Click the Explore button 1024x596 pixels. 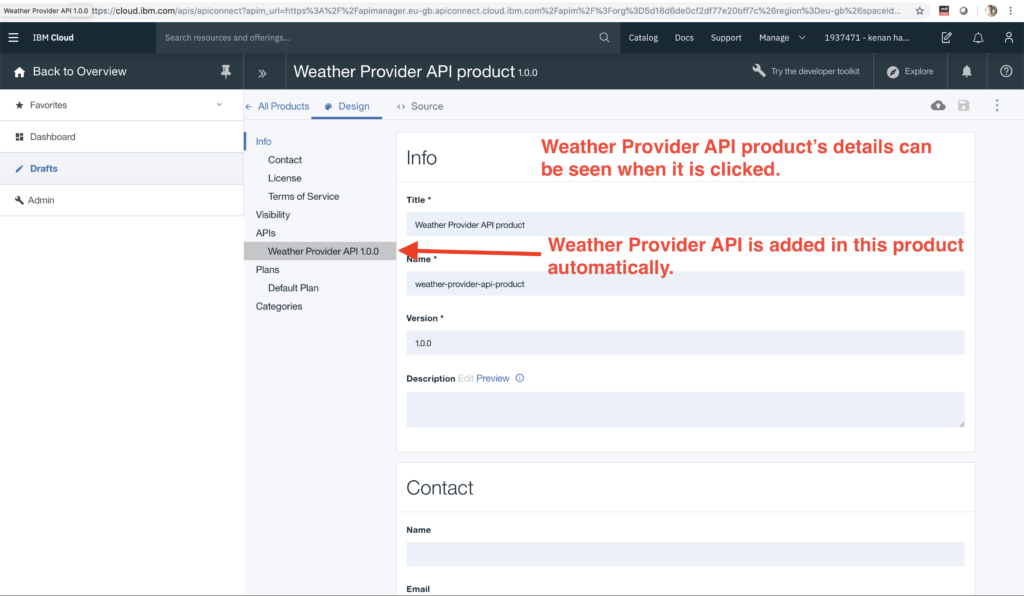(x=910, y=71)
